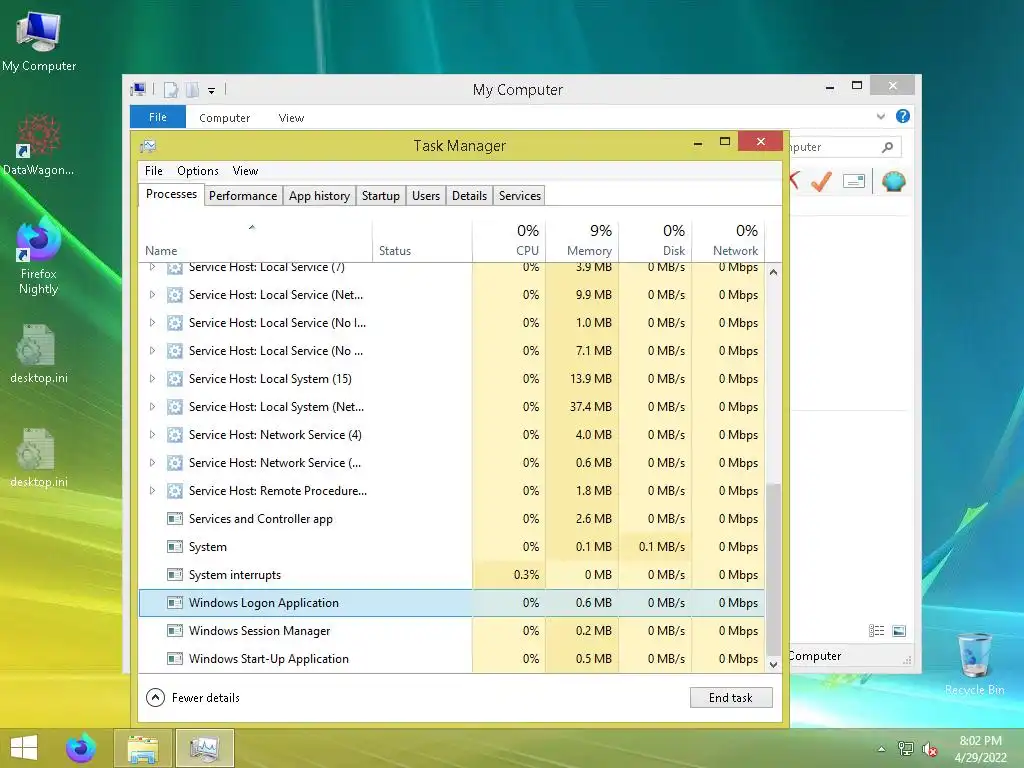
Task: Open Task Manager File menu
Action: pyautogui.click(x=153, y=170)
